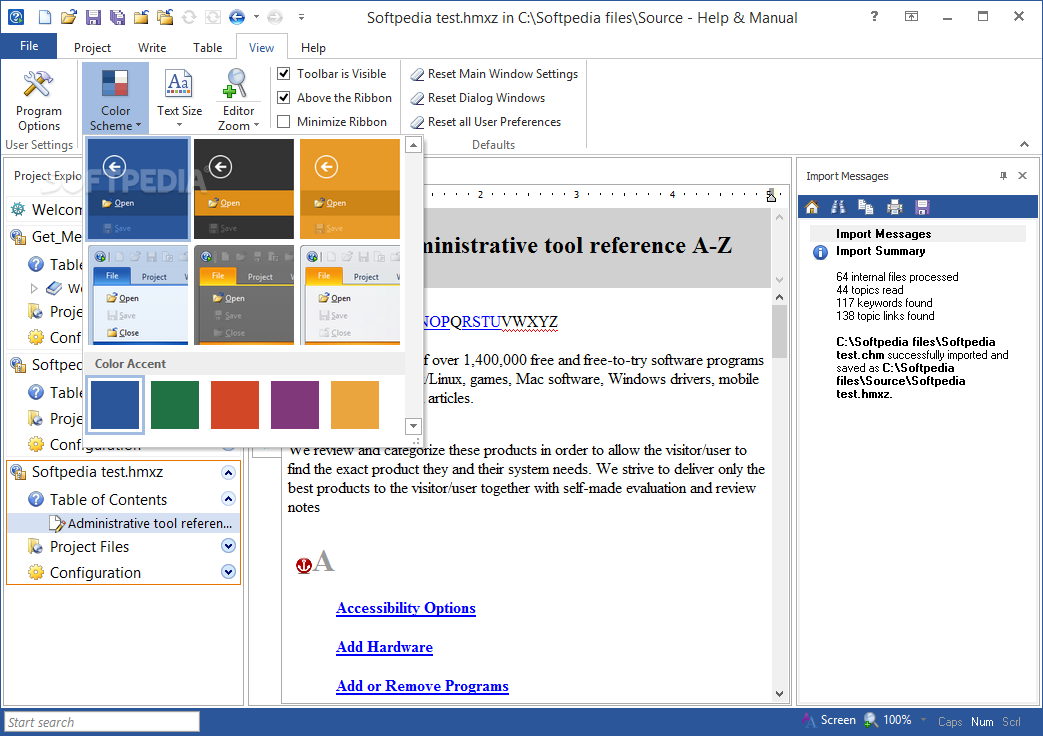
Task: Open the Add or Remove Programs link
Action: pos(422,686)
